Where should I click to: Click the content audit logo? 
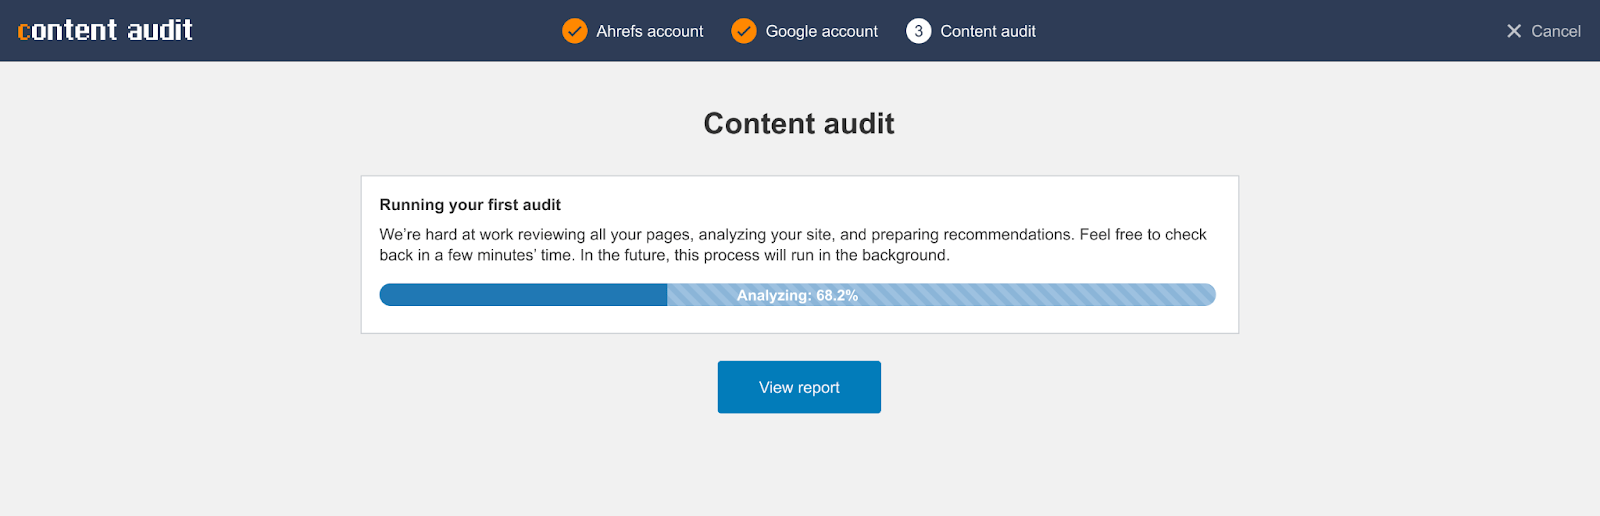[x=105, y=31]
